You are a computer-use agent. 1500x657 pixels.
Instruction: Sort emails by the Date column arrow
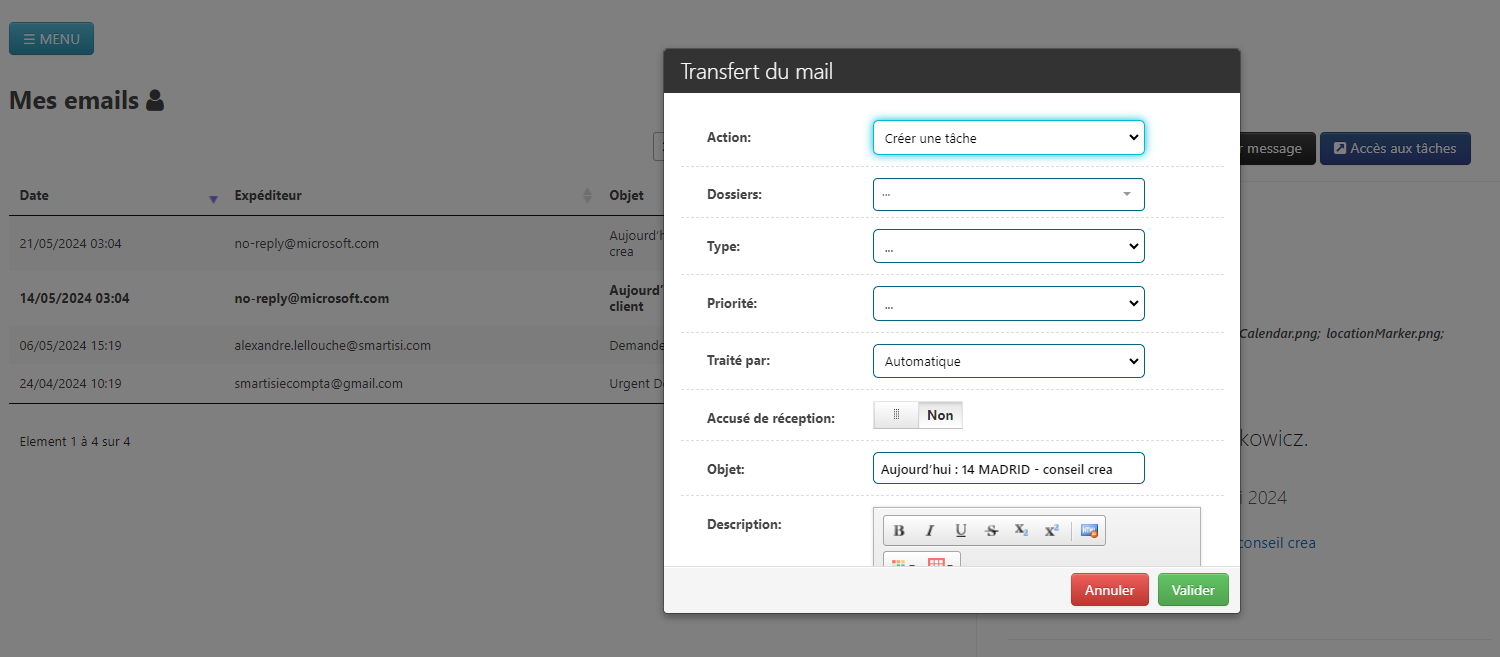pos(212,198)
